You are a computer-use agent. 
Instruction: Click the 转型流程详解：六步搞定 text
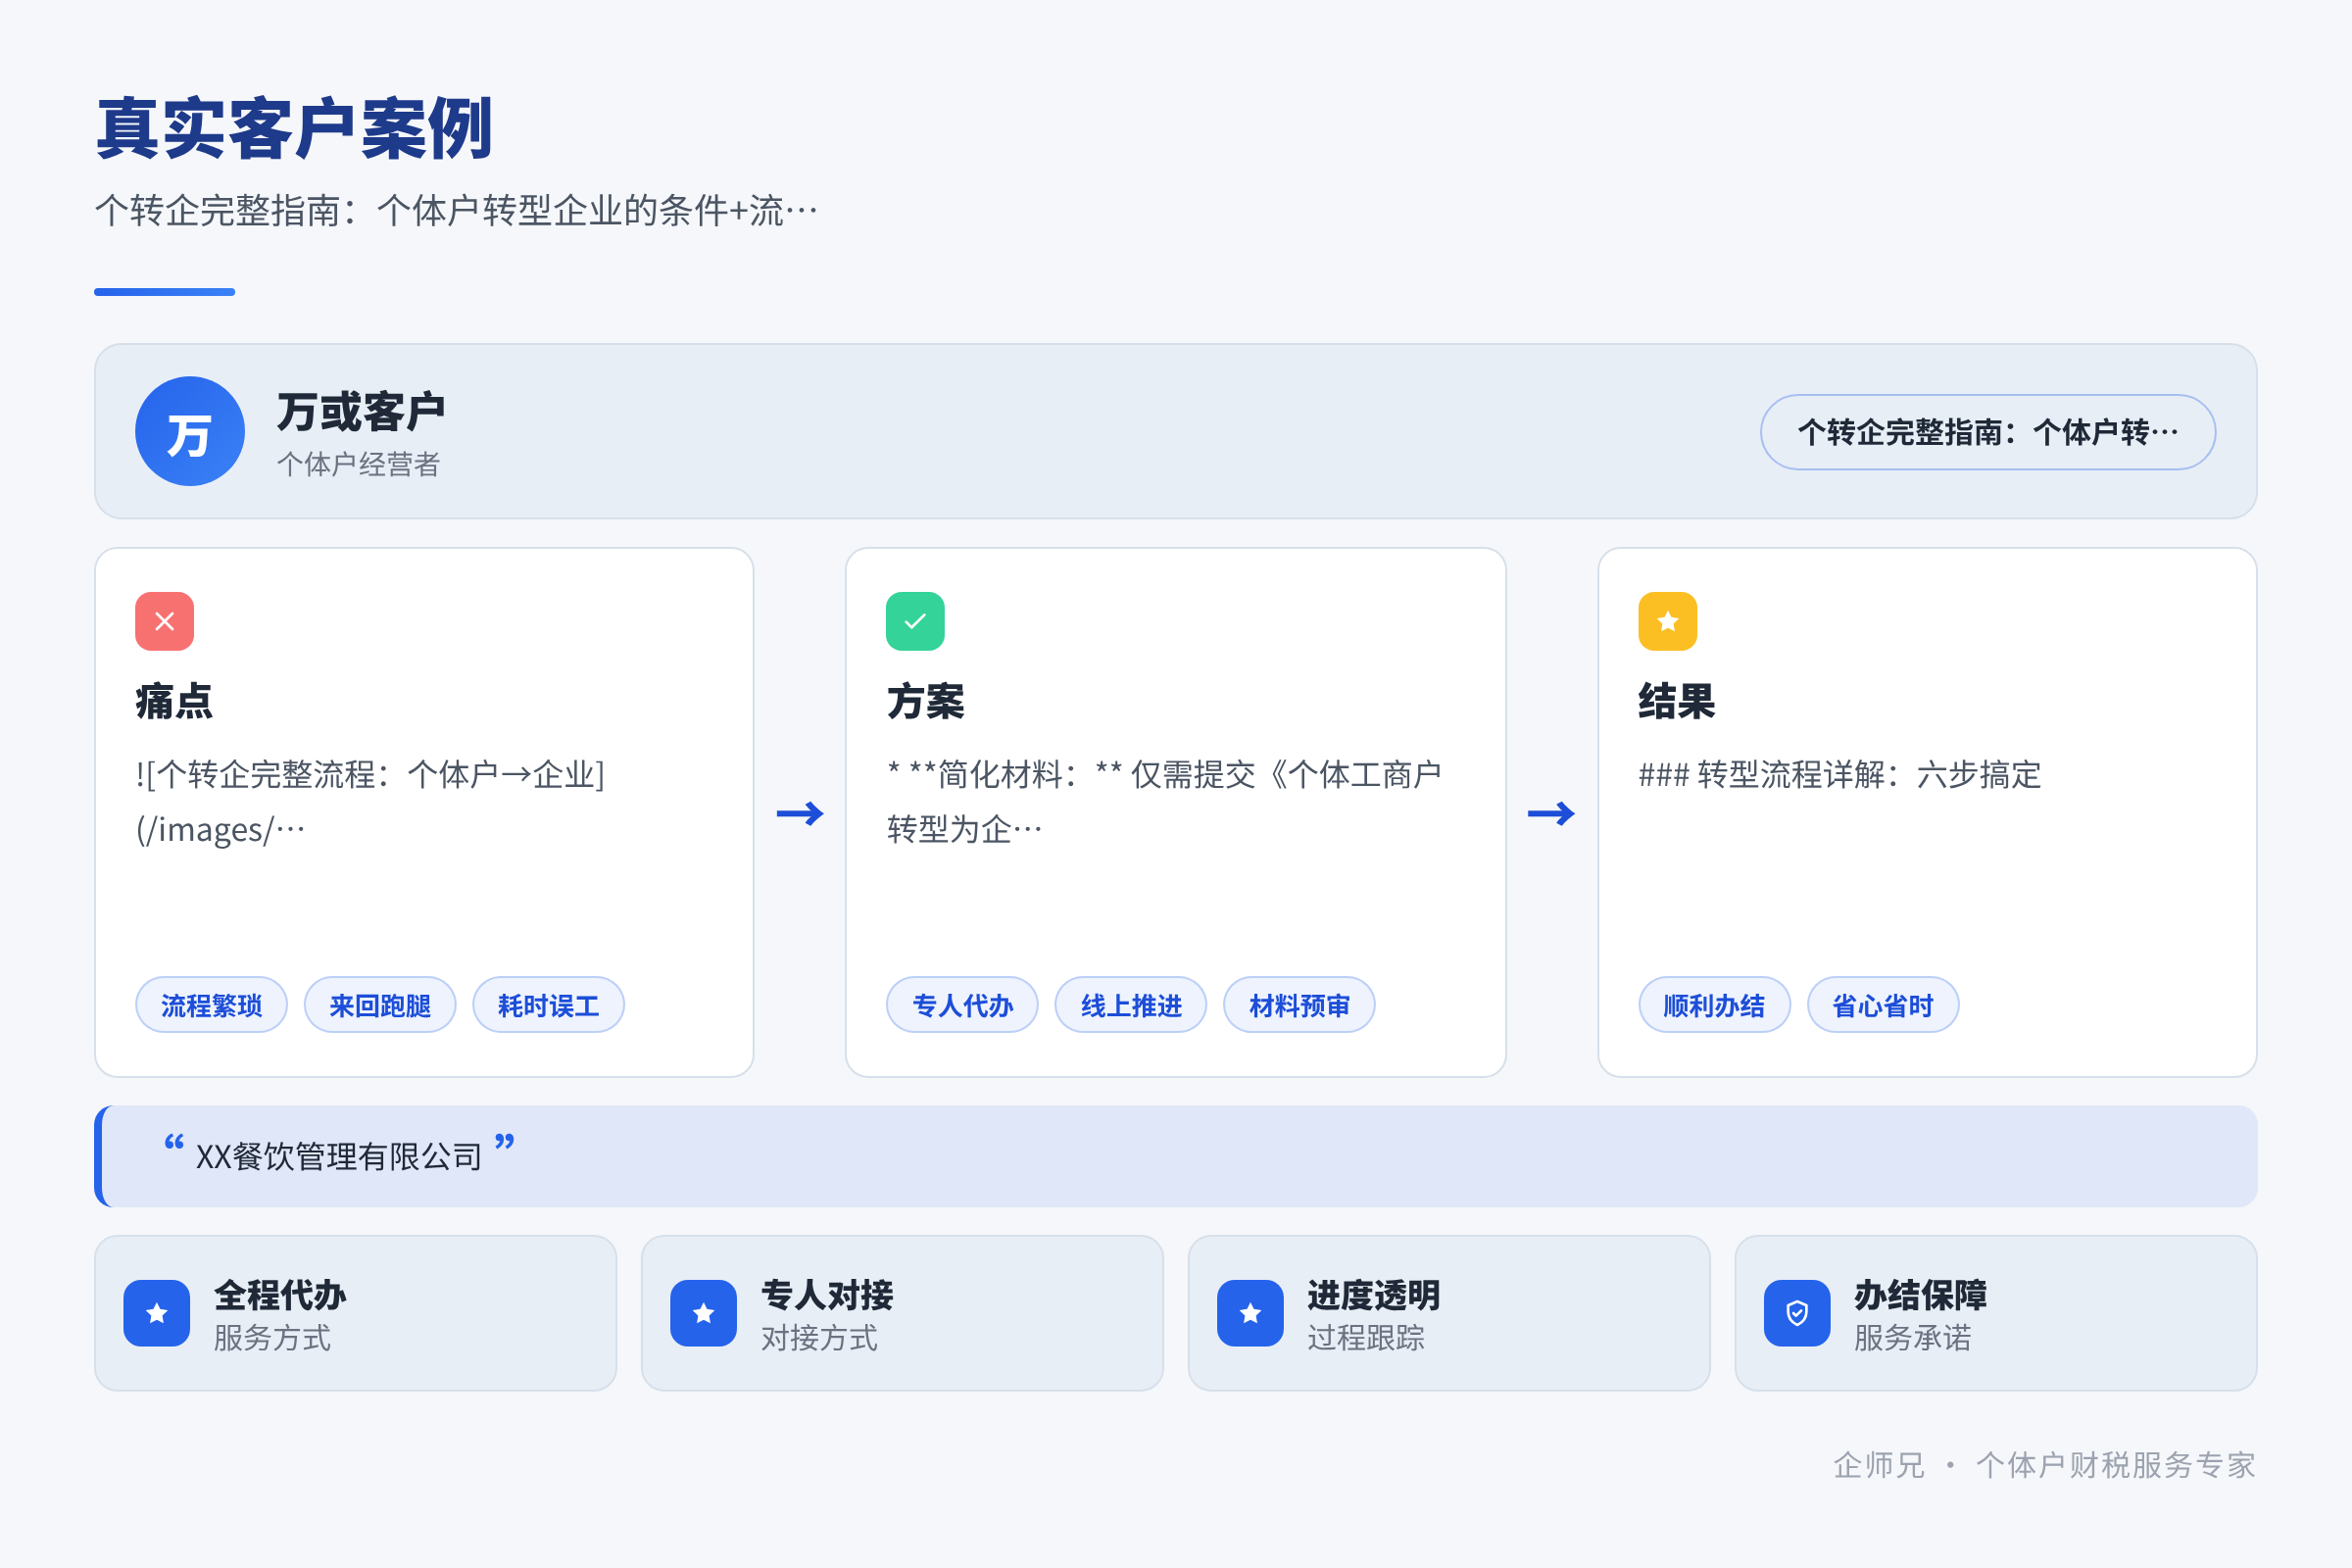pos(1840,774)
